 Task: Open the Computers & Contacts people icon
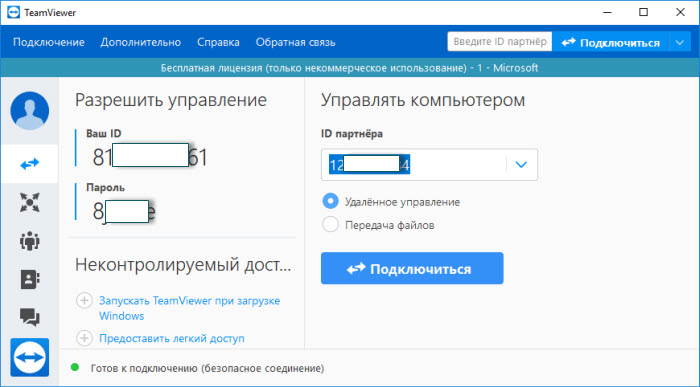pyautogui.click(x=29, y=241)
